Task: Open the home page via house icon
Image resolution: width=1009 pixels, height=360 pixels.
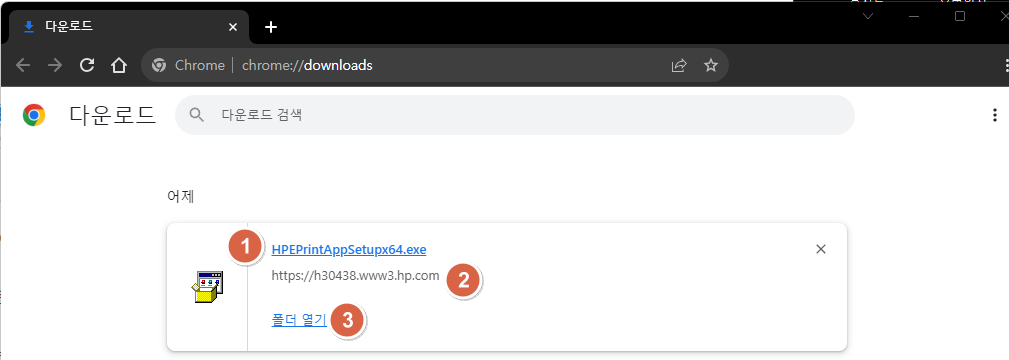Action: (x=118, y=65)
